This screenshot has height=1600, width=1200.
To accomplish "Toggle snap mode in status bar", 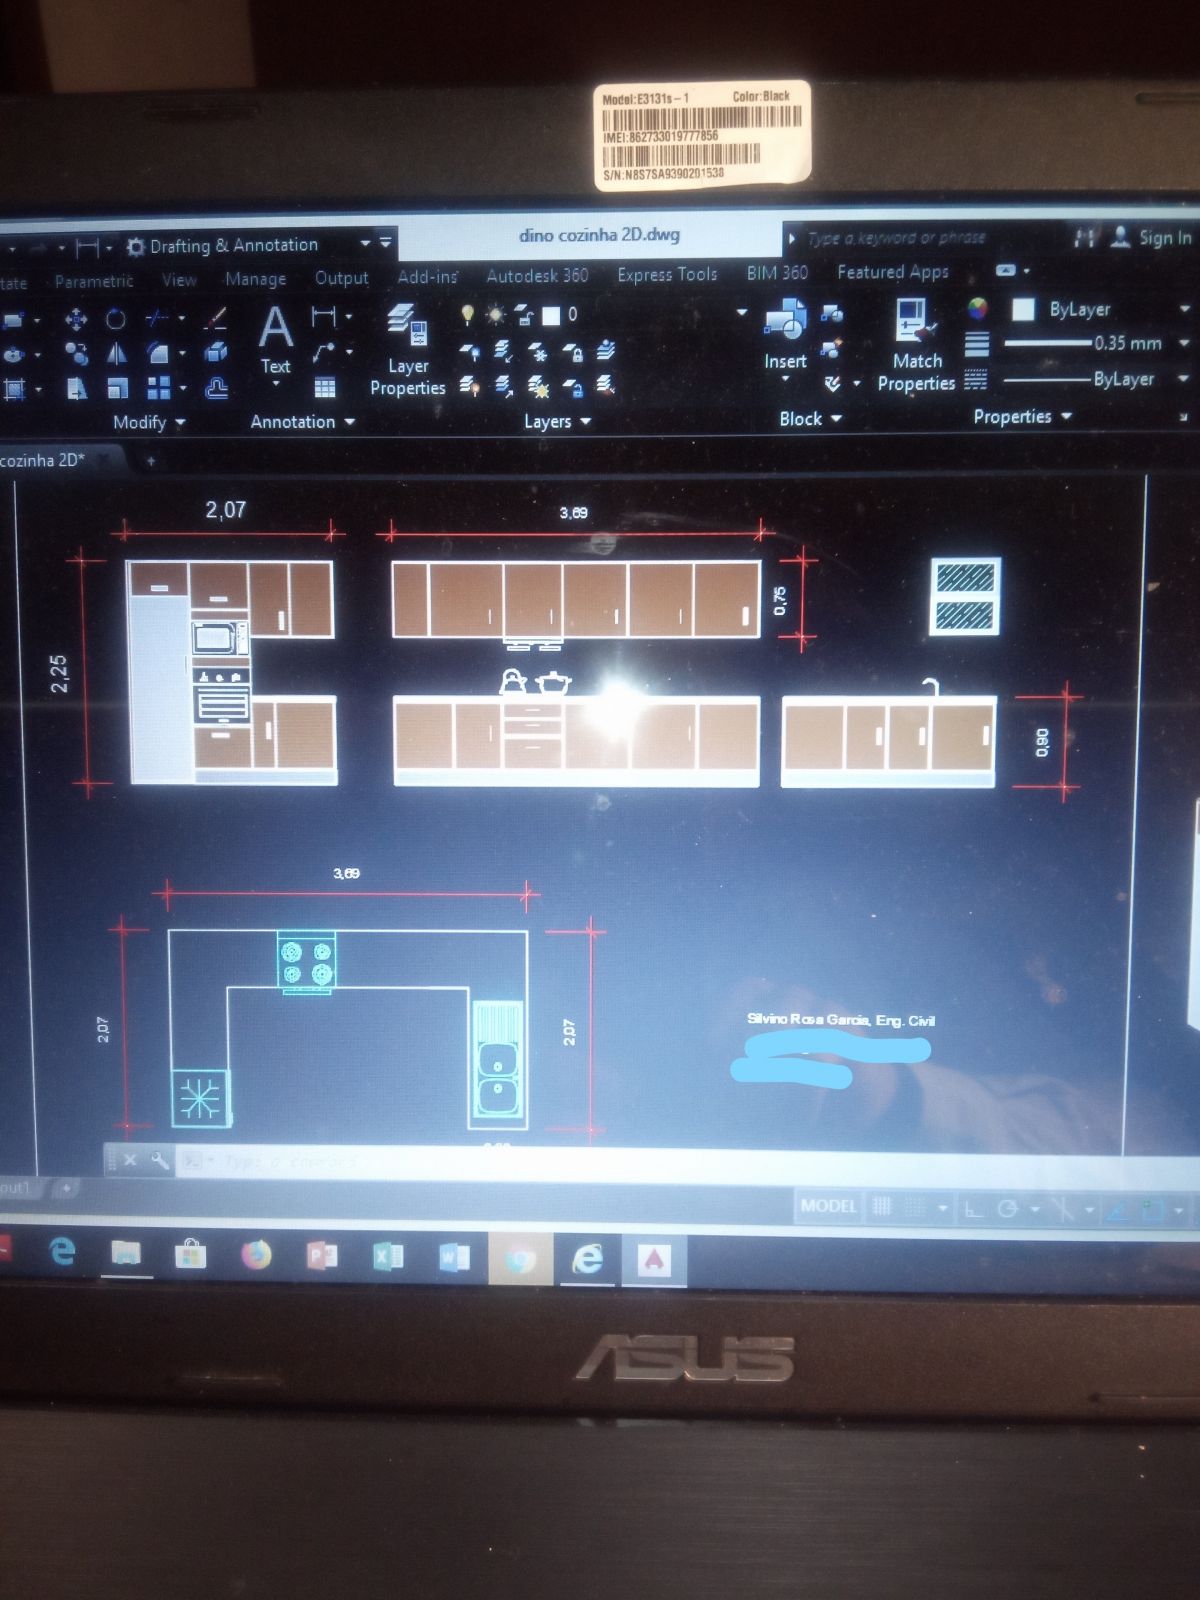I will [913, 1207].
